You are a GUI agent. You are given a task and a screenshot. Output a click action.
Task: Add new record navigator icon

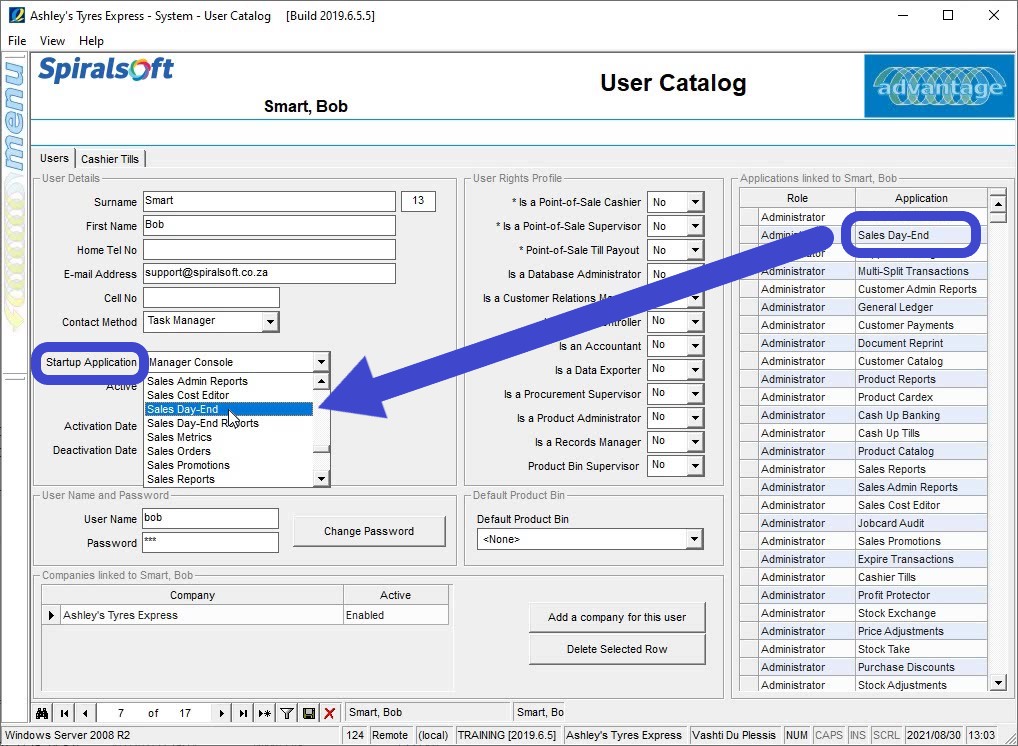click(264, 713)
